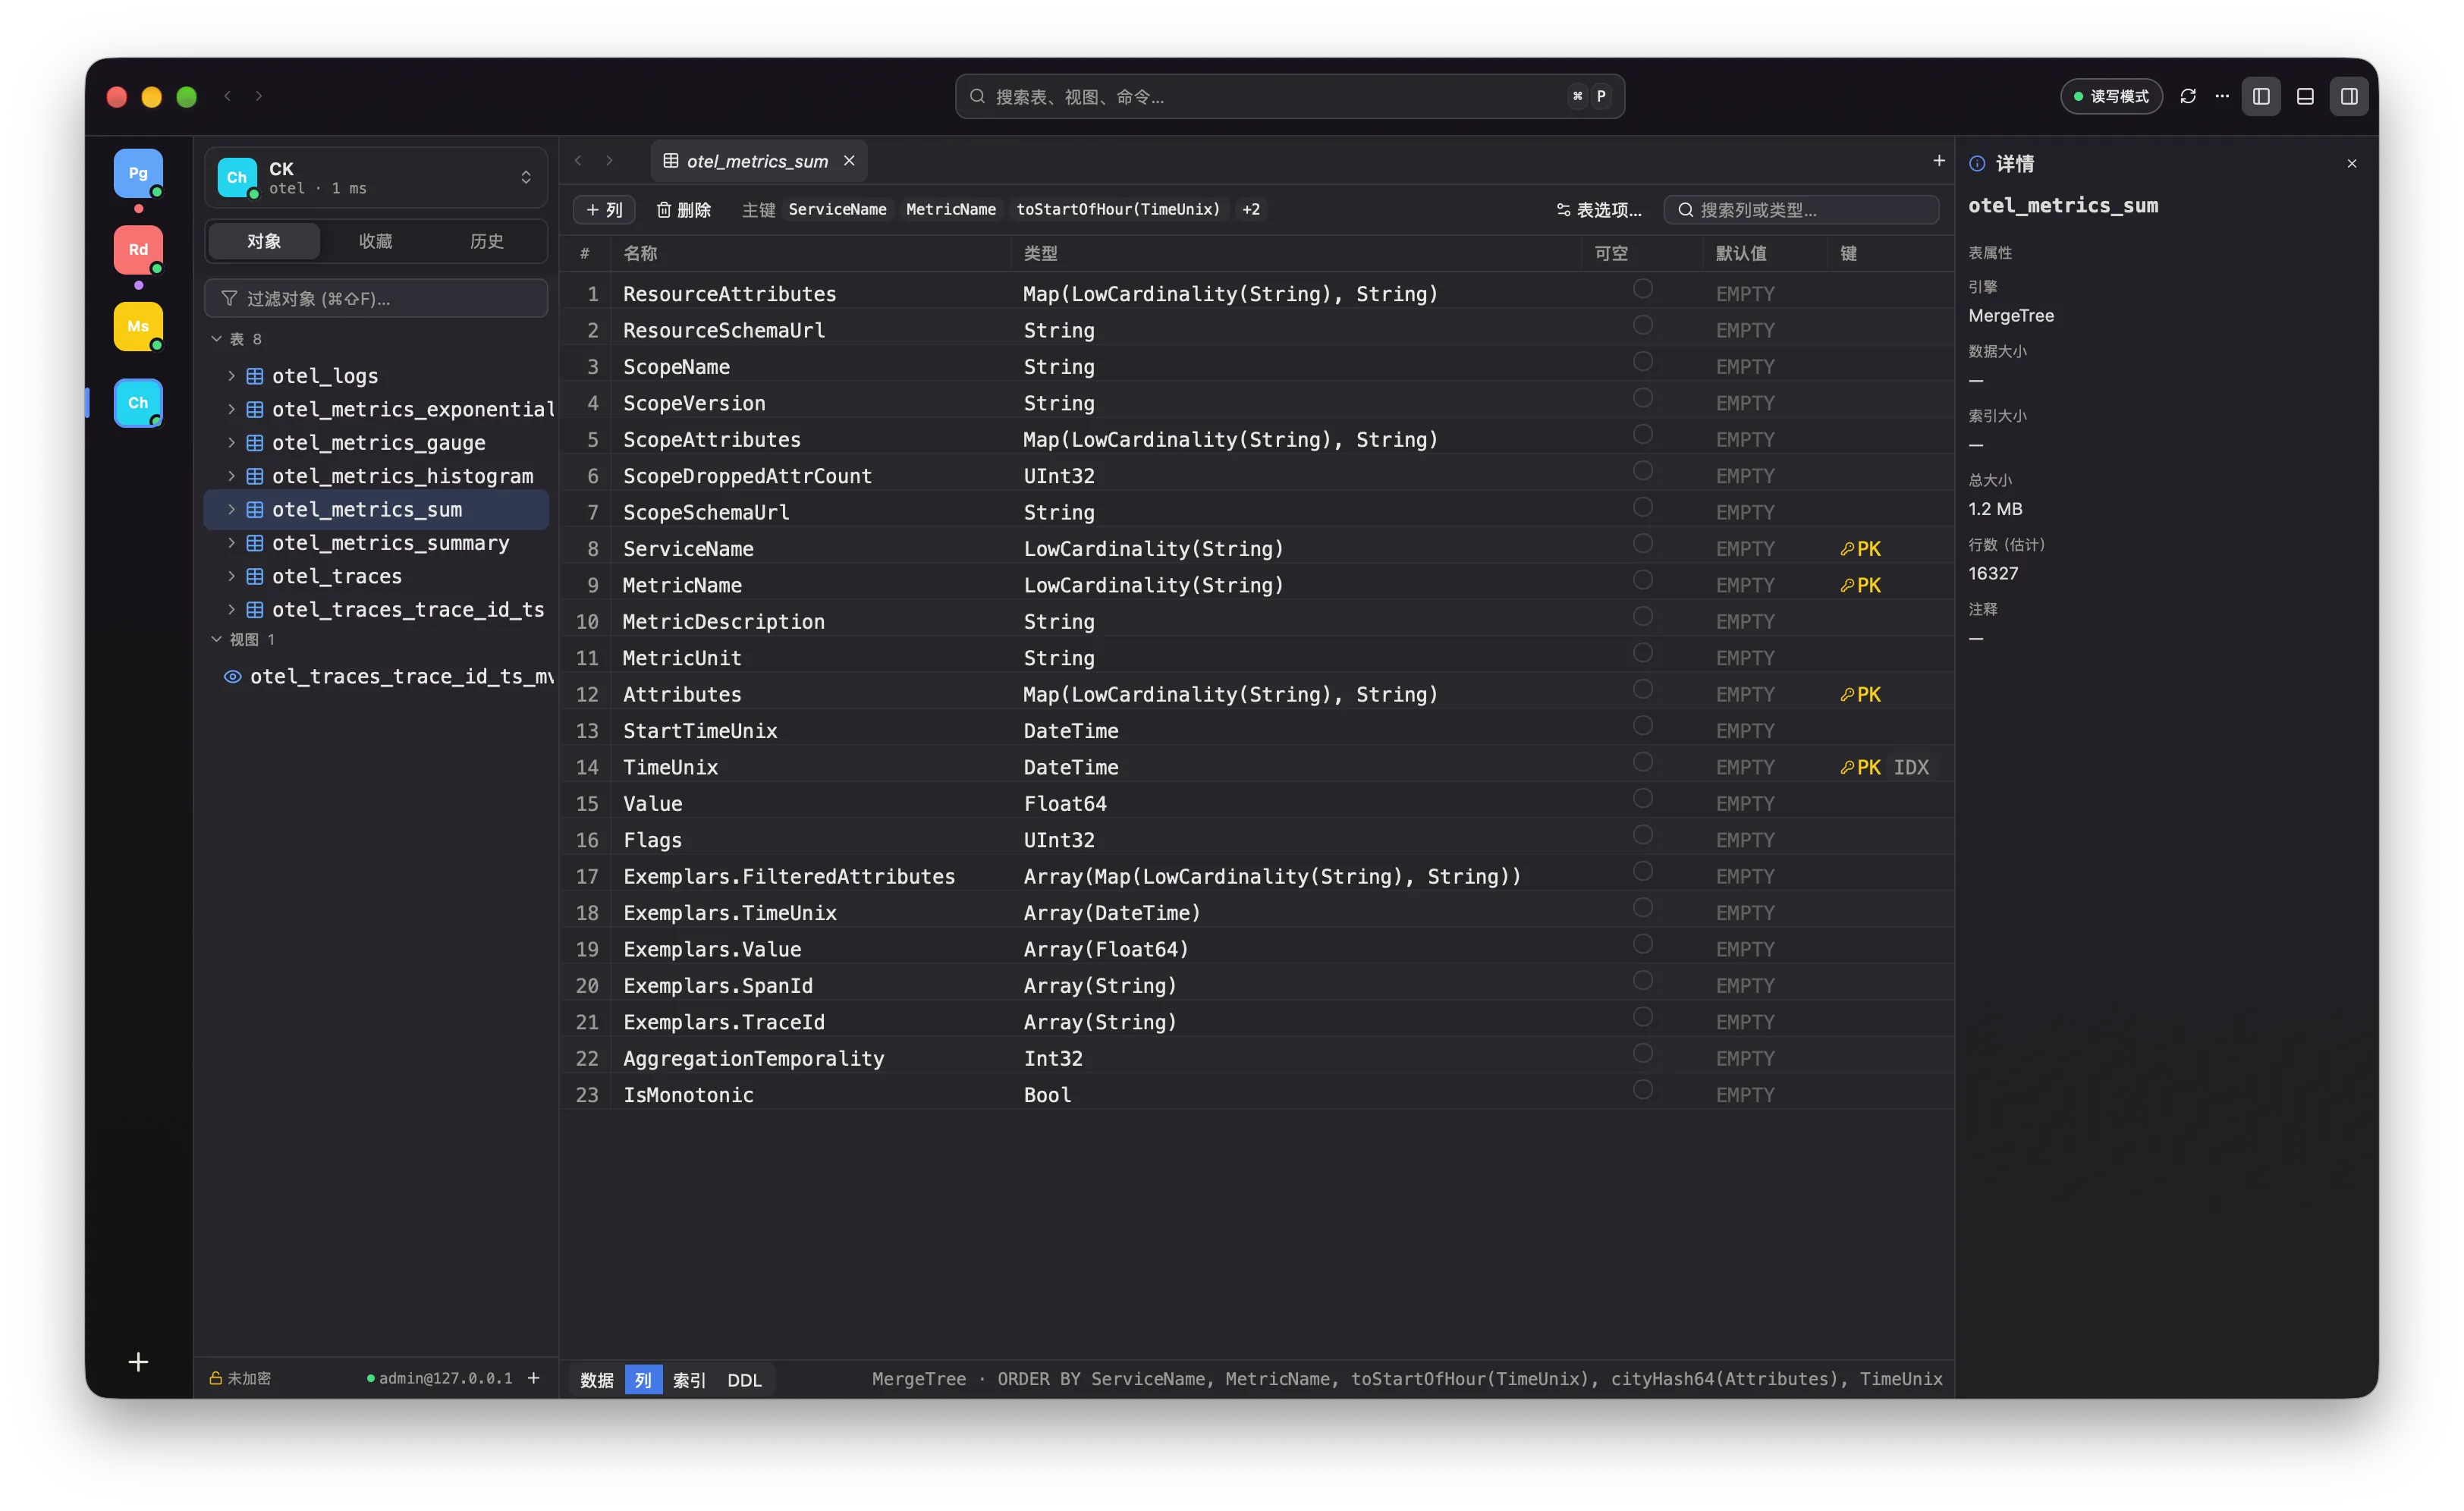Toggle nullable for ResourceAttributes column

(1642, 289)
